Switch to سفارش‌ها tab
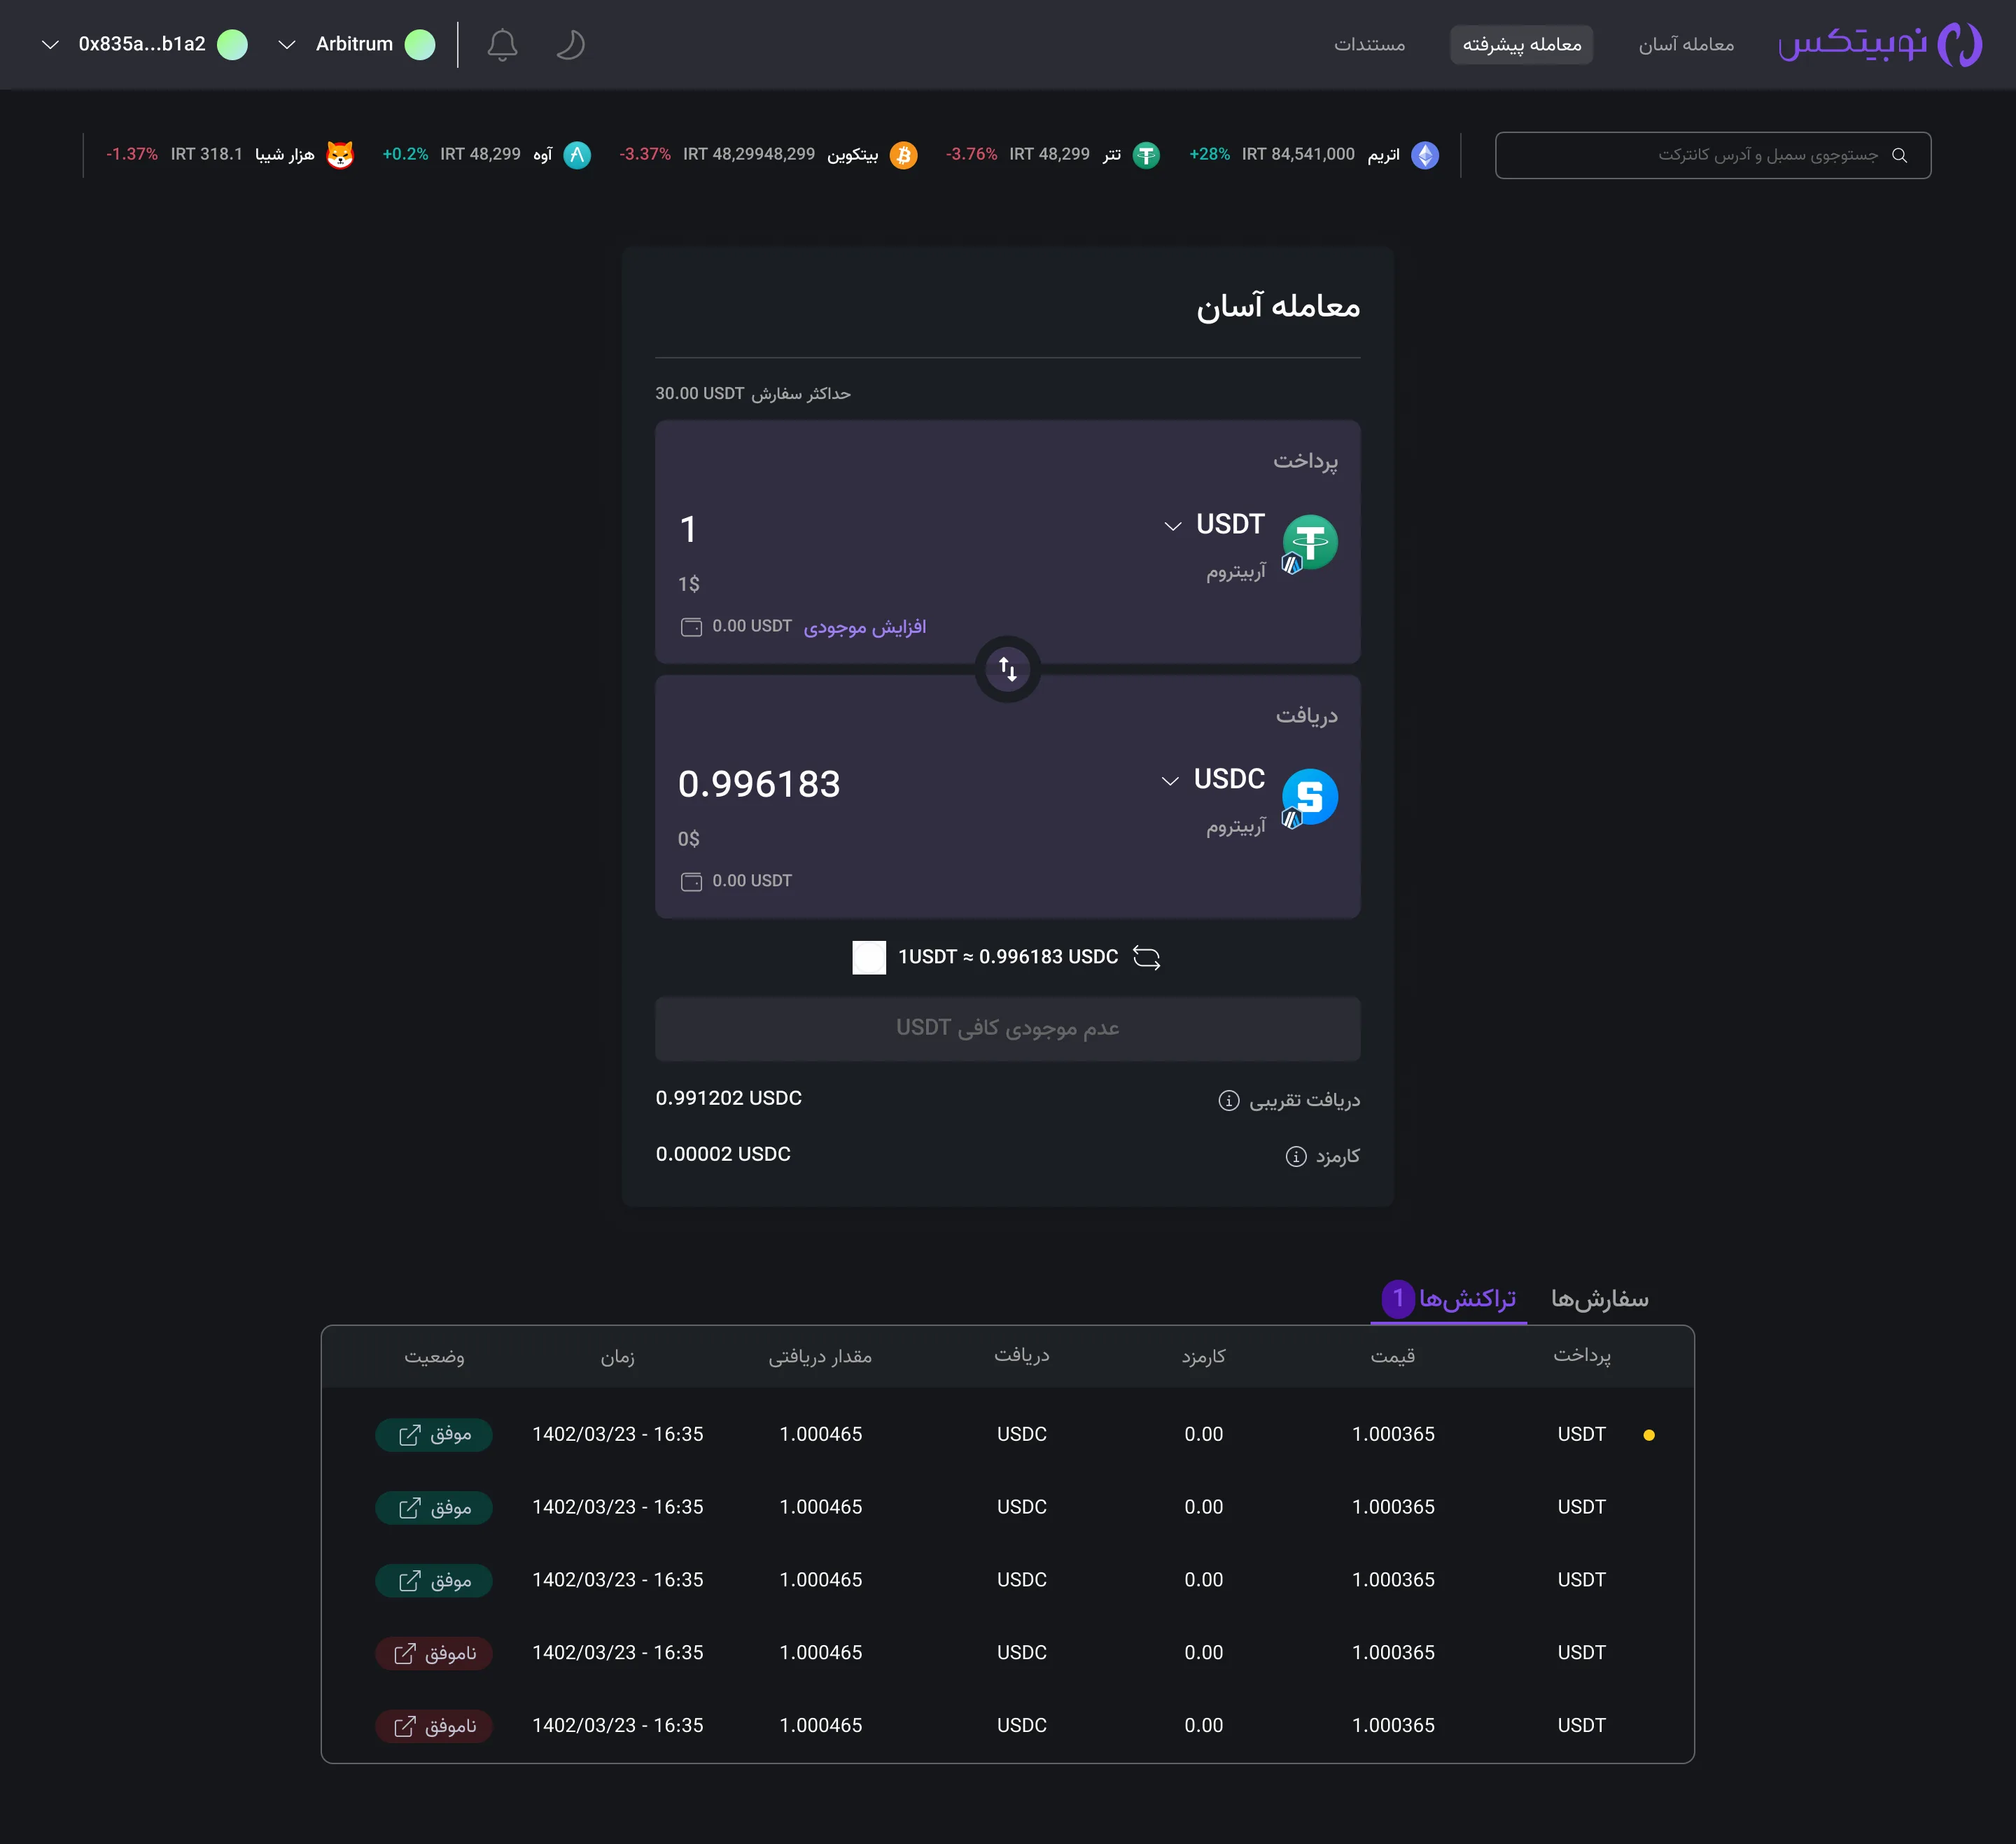 click(1599, 1299)
